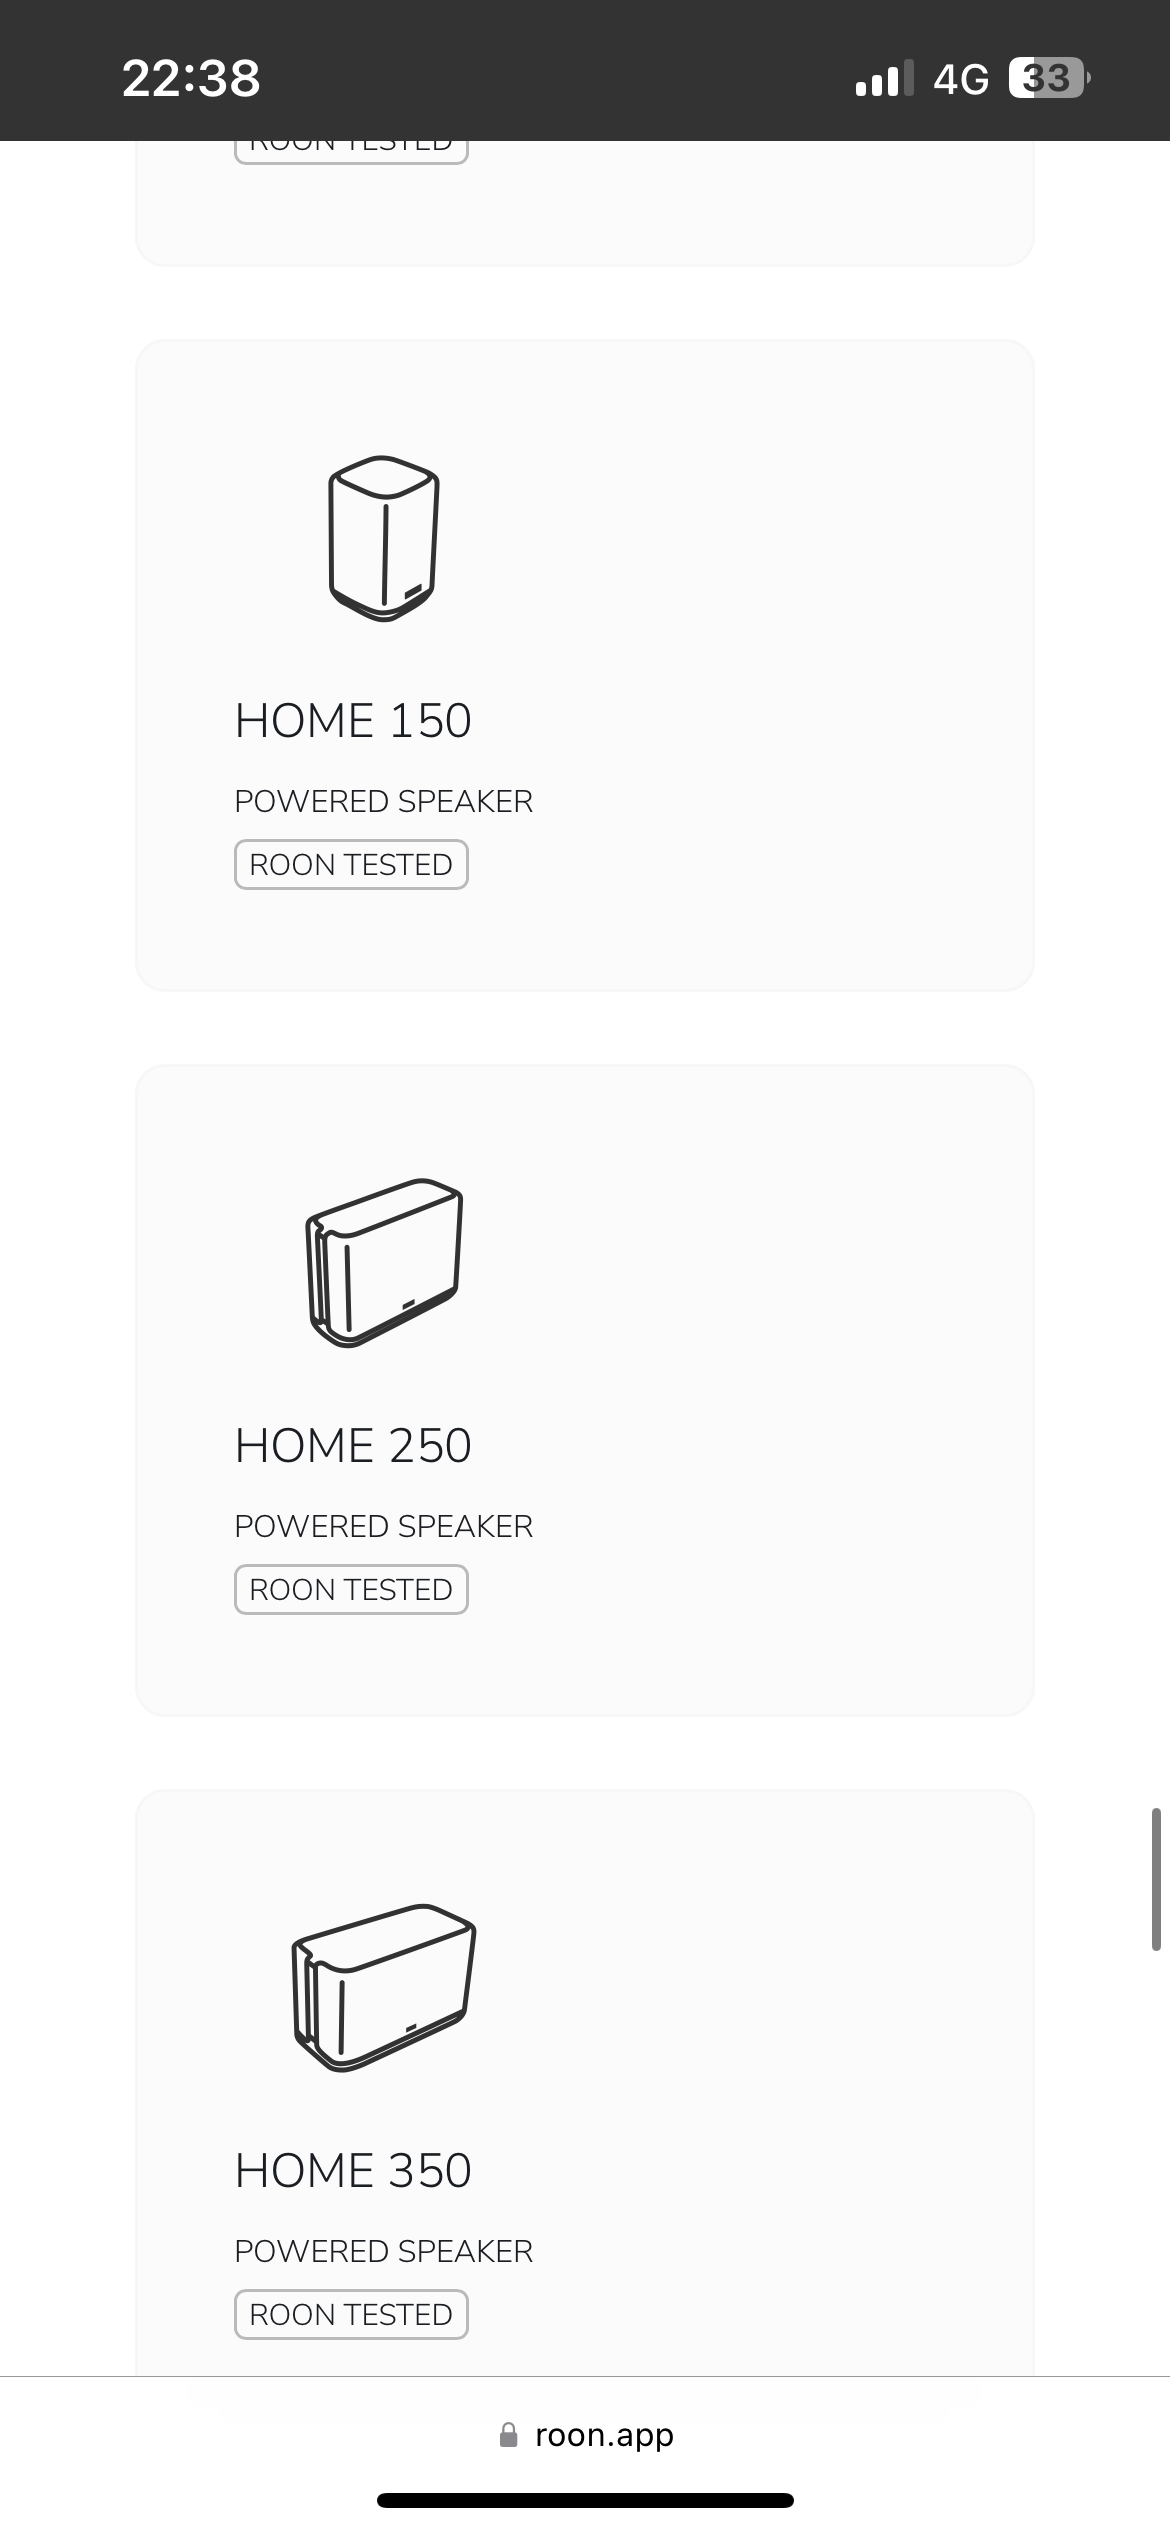The image size is (1170, 2532).
Task: Tap the battery indicator showing 33
Action: click(x=1048, y=78)
